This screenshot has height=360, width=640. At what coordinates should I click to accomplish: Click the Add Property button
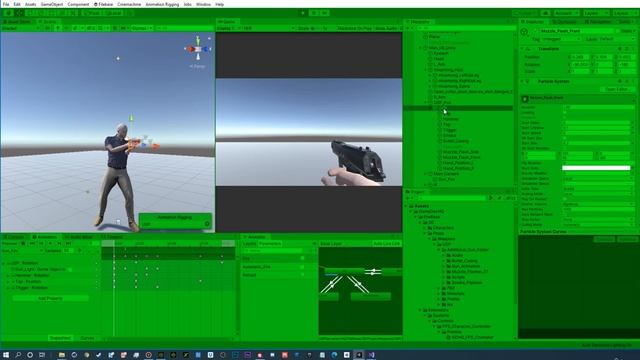50,298
